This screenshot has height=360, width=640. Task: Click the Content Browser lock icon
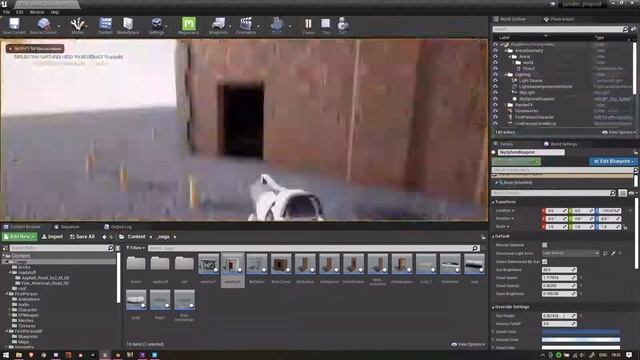point(483,237)
